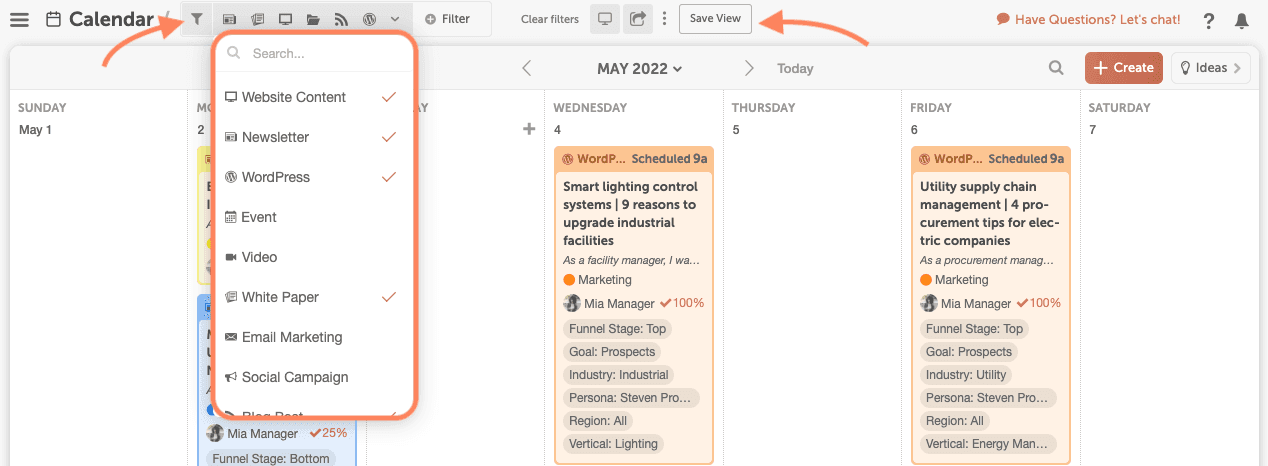Click the share calendar arrow icon
1268x466 pixels.
(636, 18)
